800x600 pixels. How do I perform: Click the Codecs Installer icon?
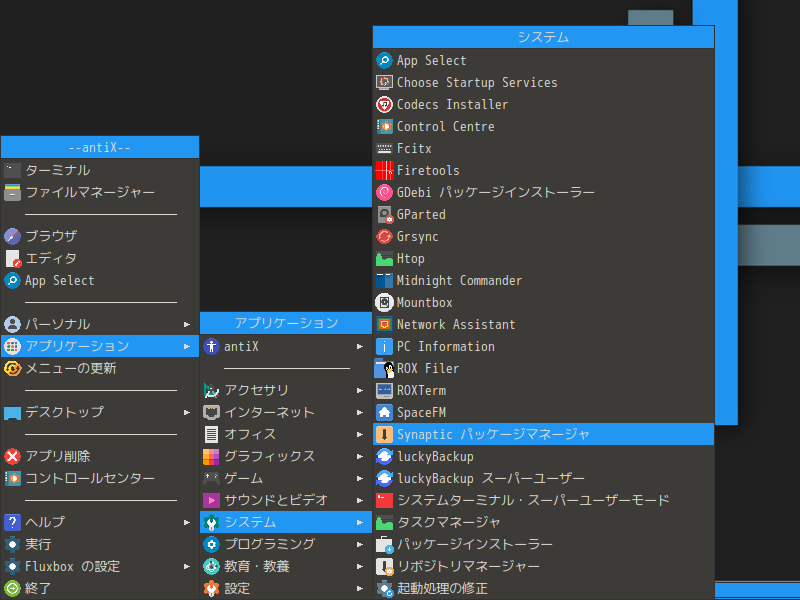(x=384, y=104)
